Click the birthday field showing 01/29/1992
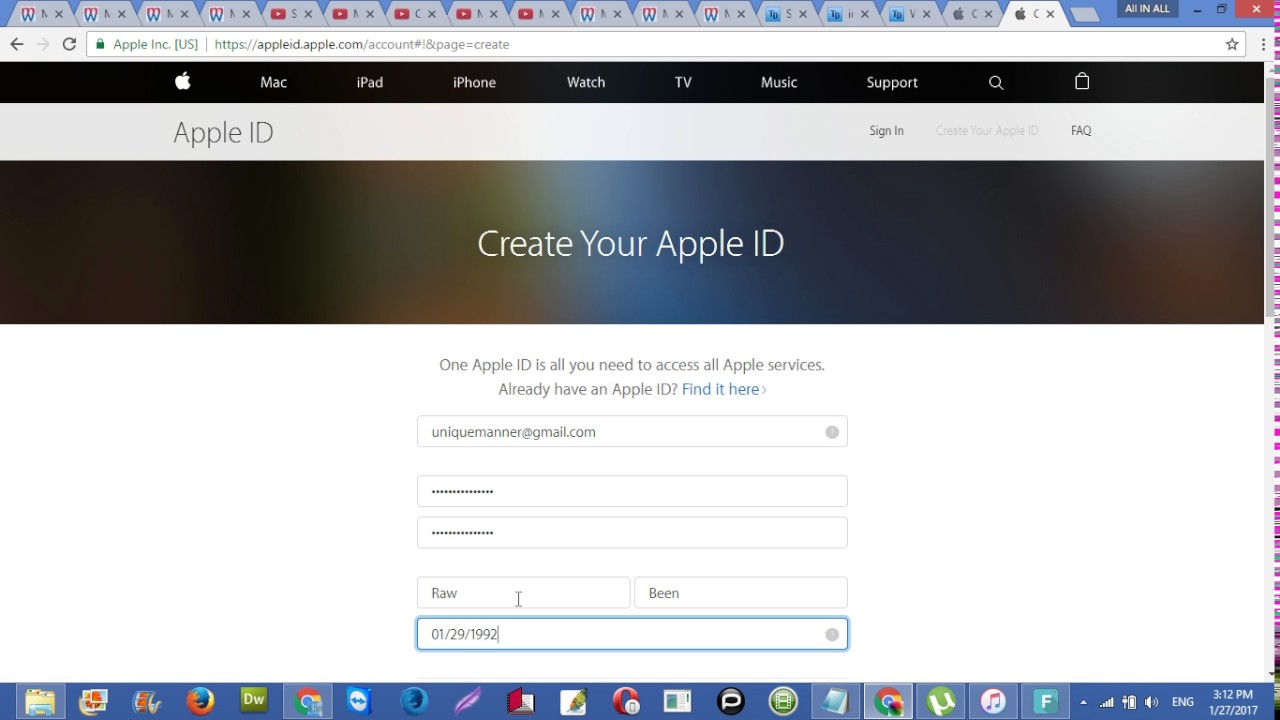 [632, 634]
